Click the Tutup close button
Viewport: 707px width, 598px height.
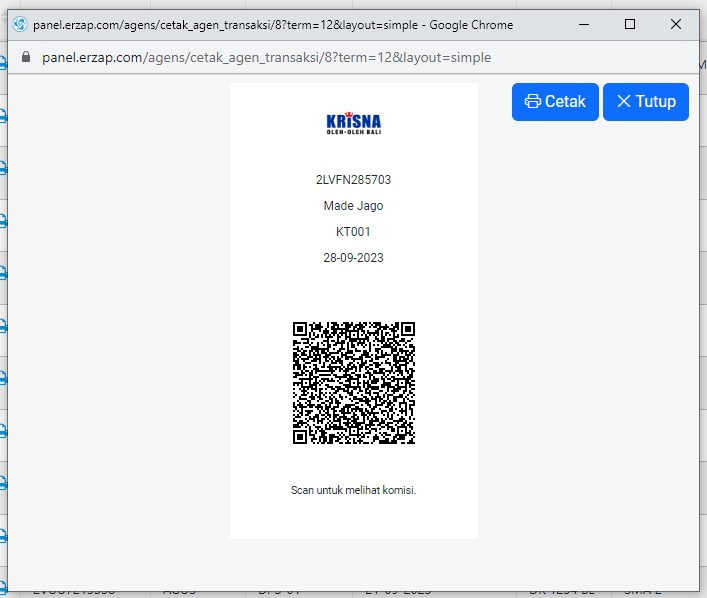pos(646,102)
